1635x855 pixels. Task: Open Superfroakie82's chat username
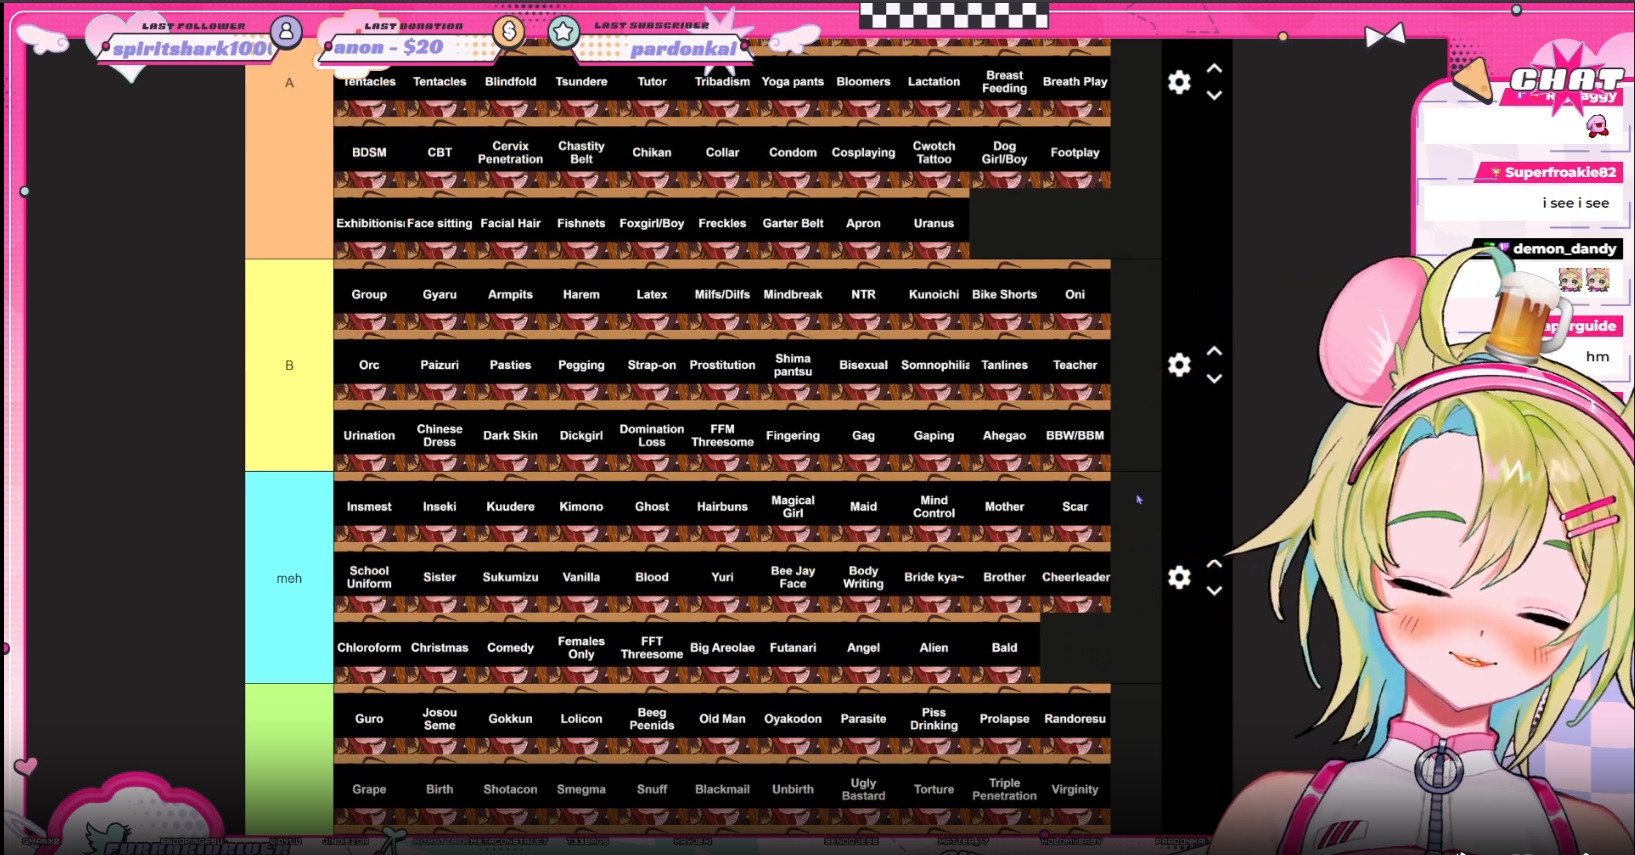[x=1559, y=172]
